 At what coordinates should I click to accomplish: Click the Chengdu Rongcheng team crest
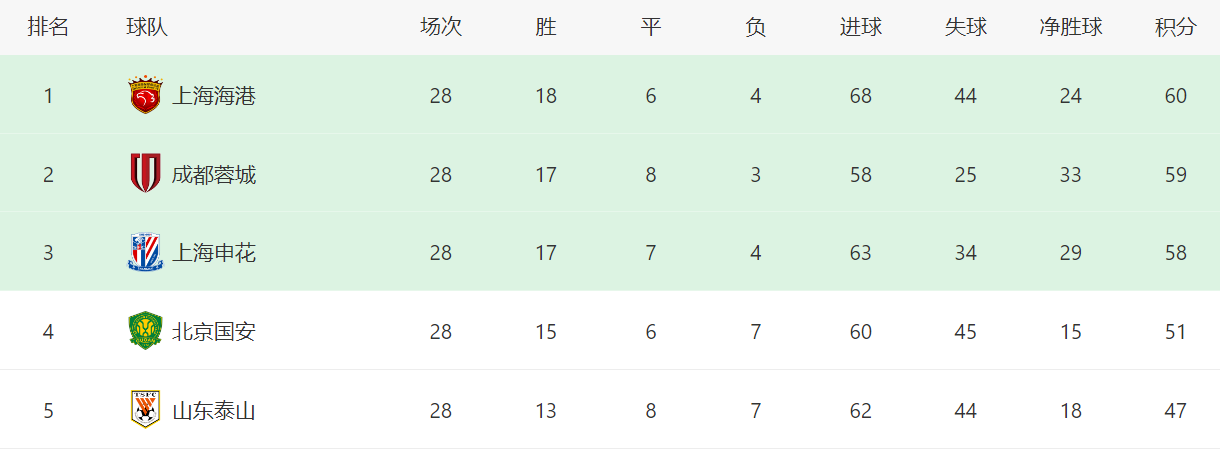coord(145,174)
